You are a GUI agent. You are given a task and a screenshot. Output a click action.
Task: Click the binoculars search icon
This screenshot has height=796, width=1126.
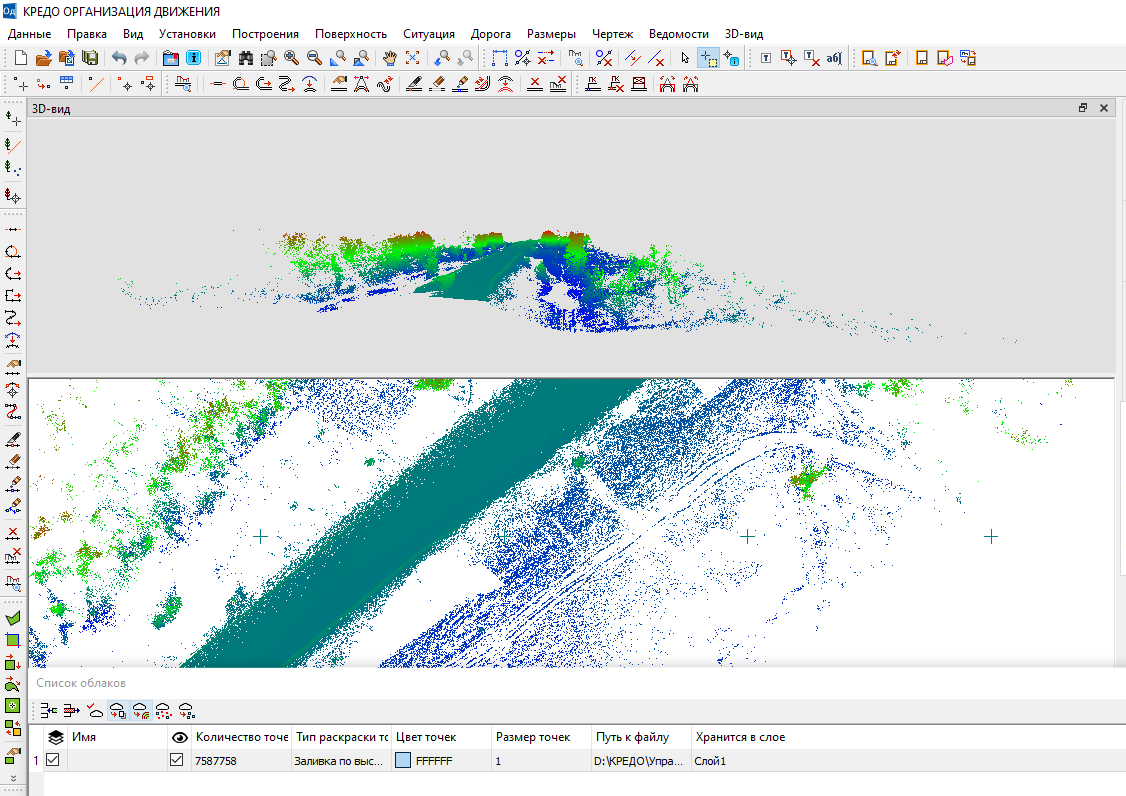(245, 58)
